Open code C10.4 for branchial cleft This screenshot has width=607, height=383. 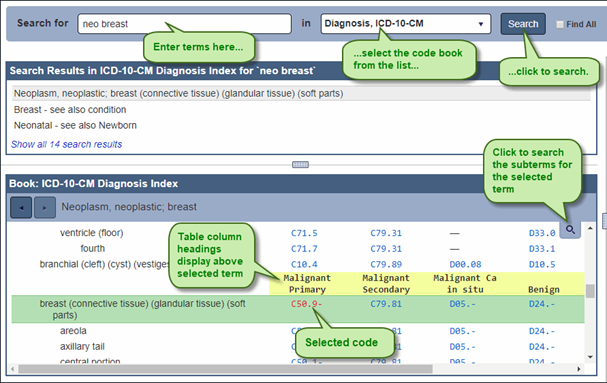click(x=304, y=264)
